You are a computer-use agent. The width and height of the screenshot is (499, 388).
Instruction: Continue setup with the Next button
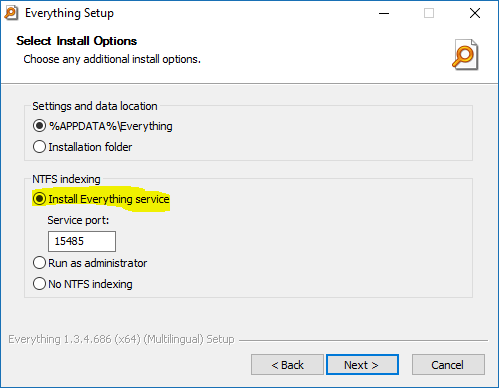click(x=362, y=365)
